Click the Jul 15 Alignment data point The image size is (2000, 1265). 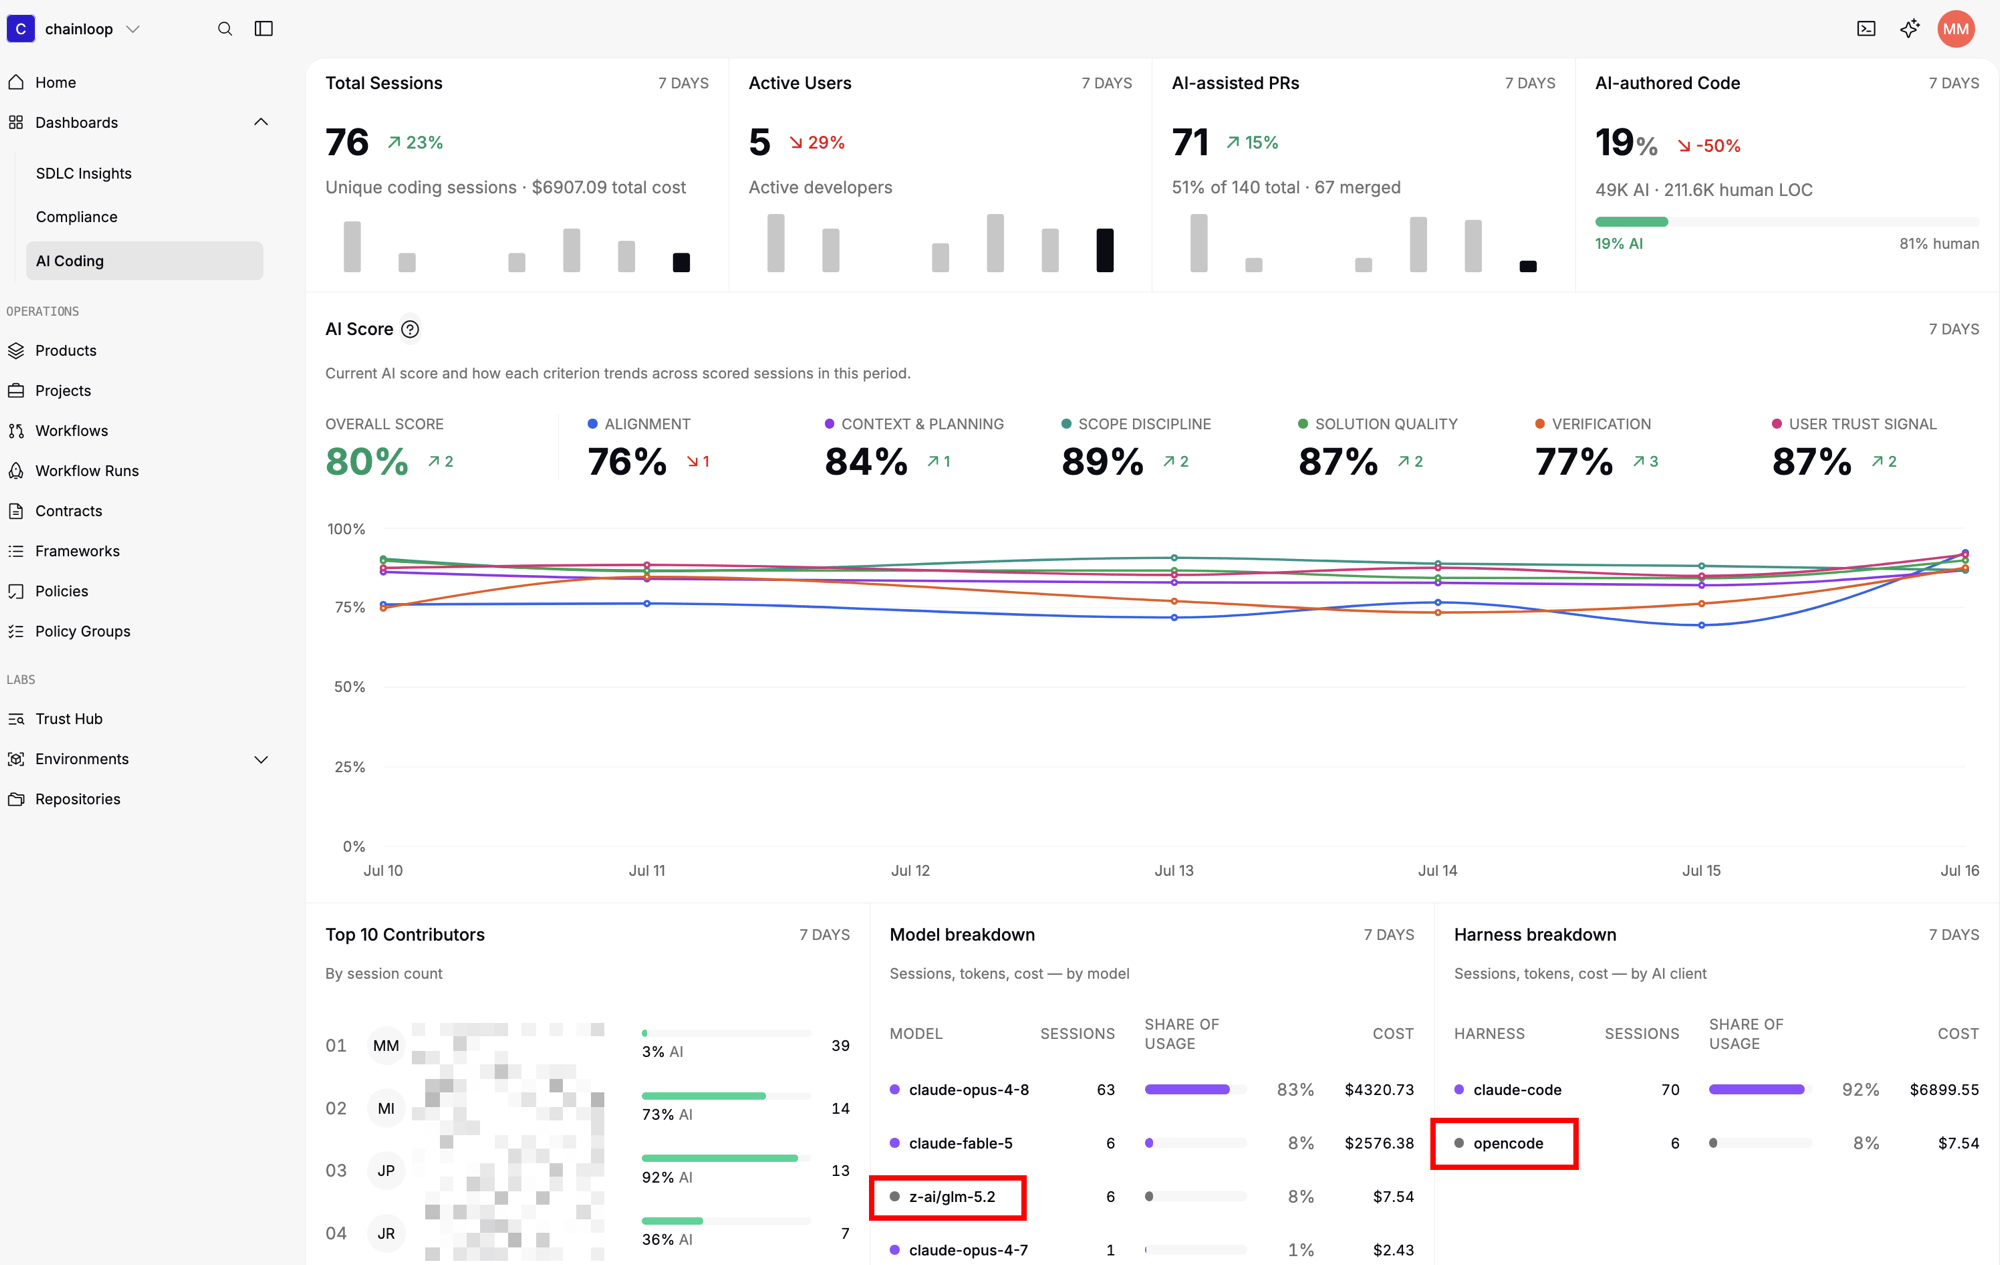[1702, 625]
